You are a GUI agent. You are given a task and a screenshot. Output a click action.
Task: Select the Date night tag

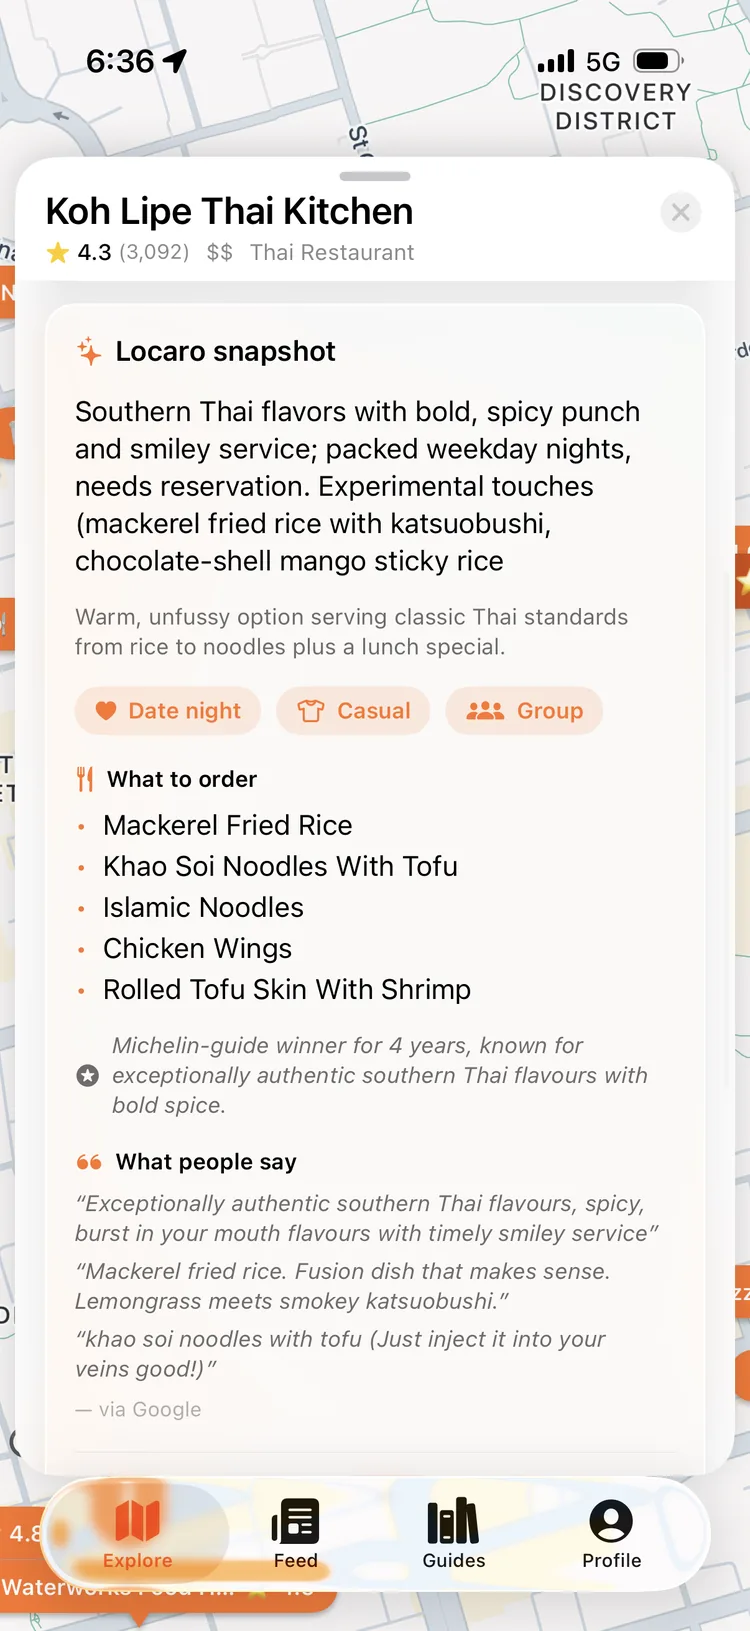168,711
